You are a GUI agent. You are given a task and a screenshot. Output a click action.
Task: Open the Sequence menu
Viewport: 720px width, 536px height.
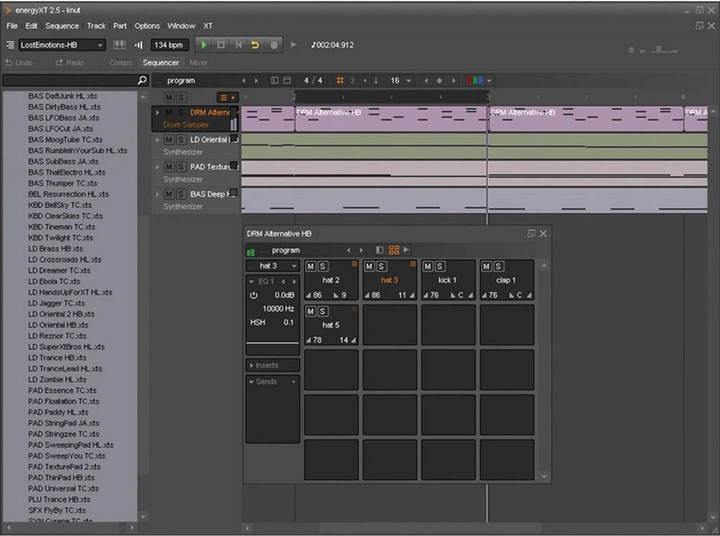point(62,26)
